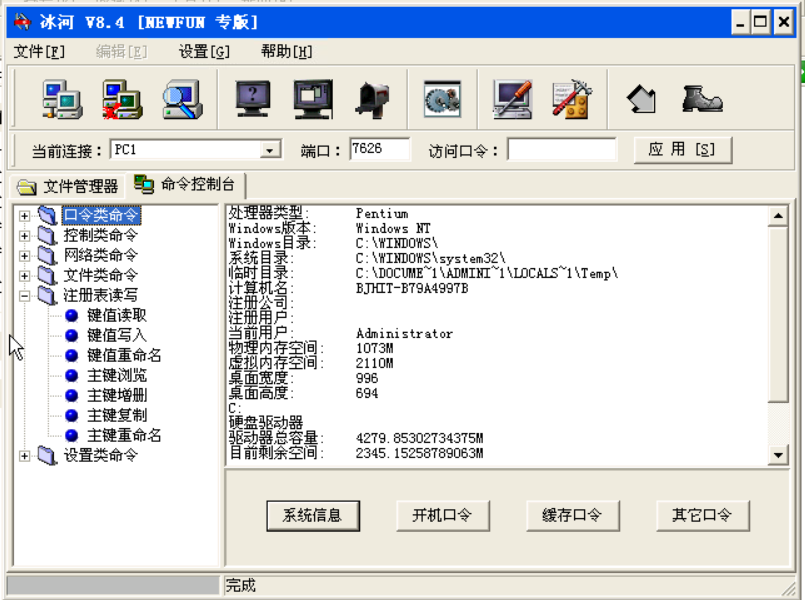Collapse the 注册表读写 tree node

[24, 296]
